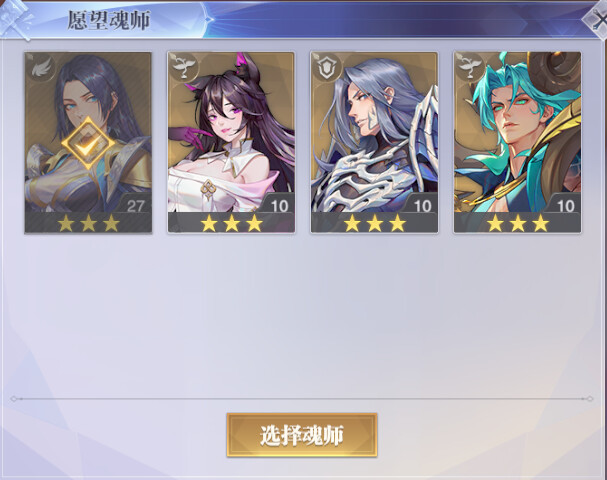
Task: Click the three-star rating under silver-haired card
Action: click(375, 223)
